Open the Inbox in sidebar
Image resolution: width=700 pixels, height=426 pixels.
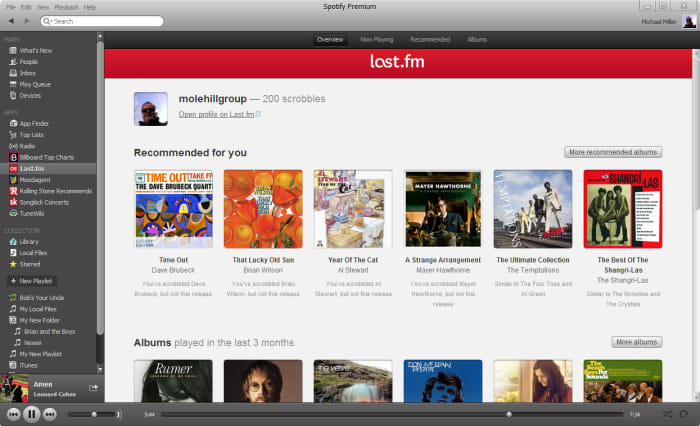tap(28, 73)
